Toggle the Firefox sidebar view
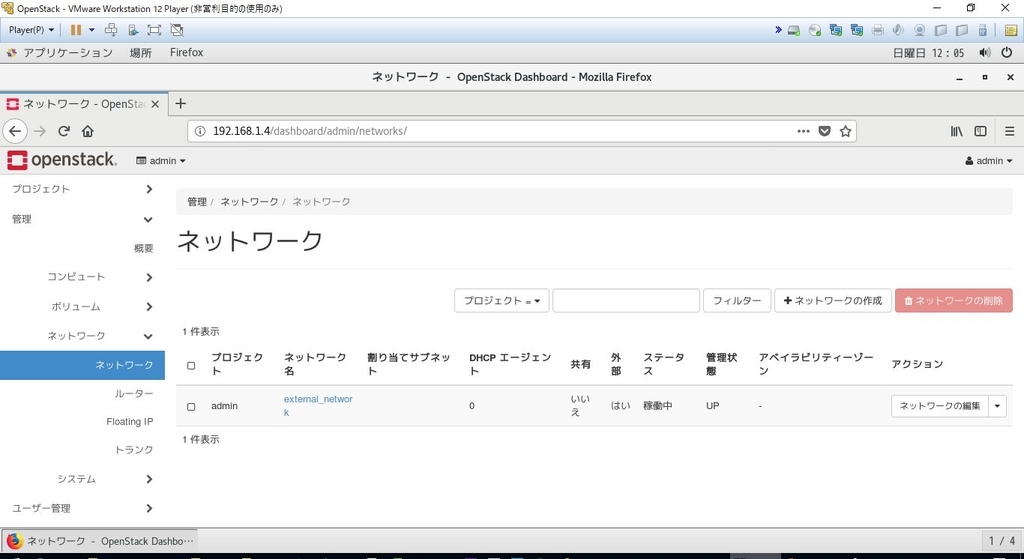Viewport: 1024px width, 559px height. (980, 131)
